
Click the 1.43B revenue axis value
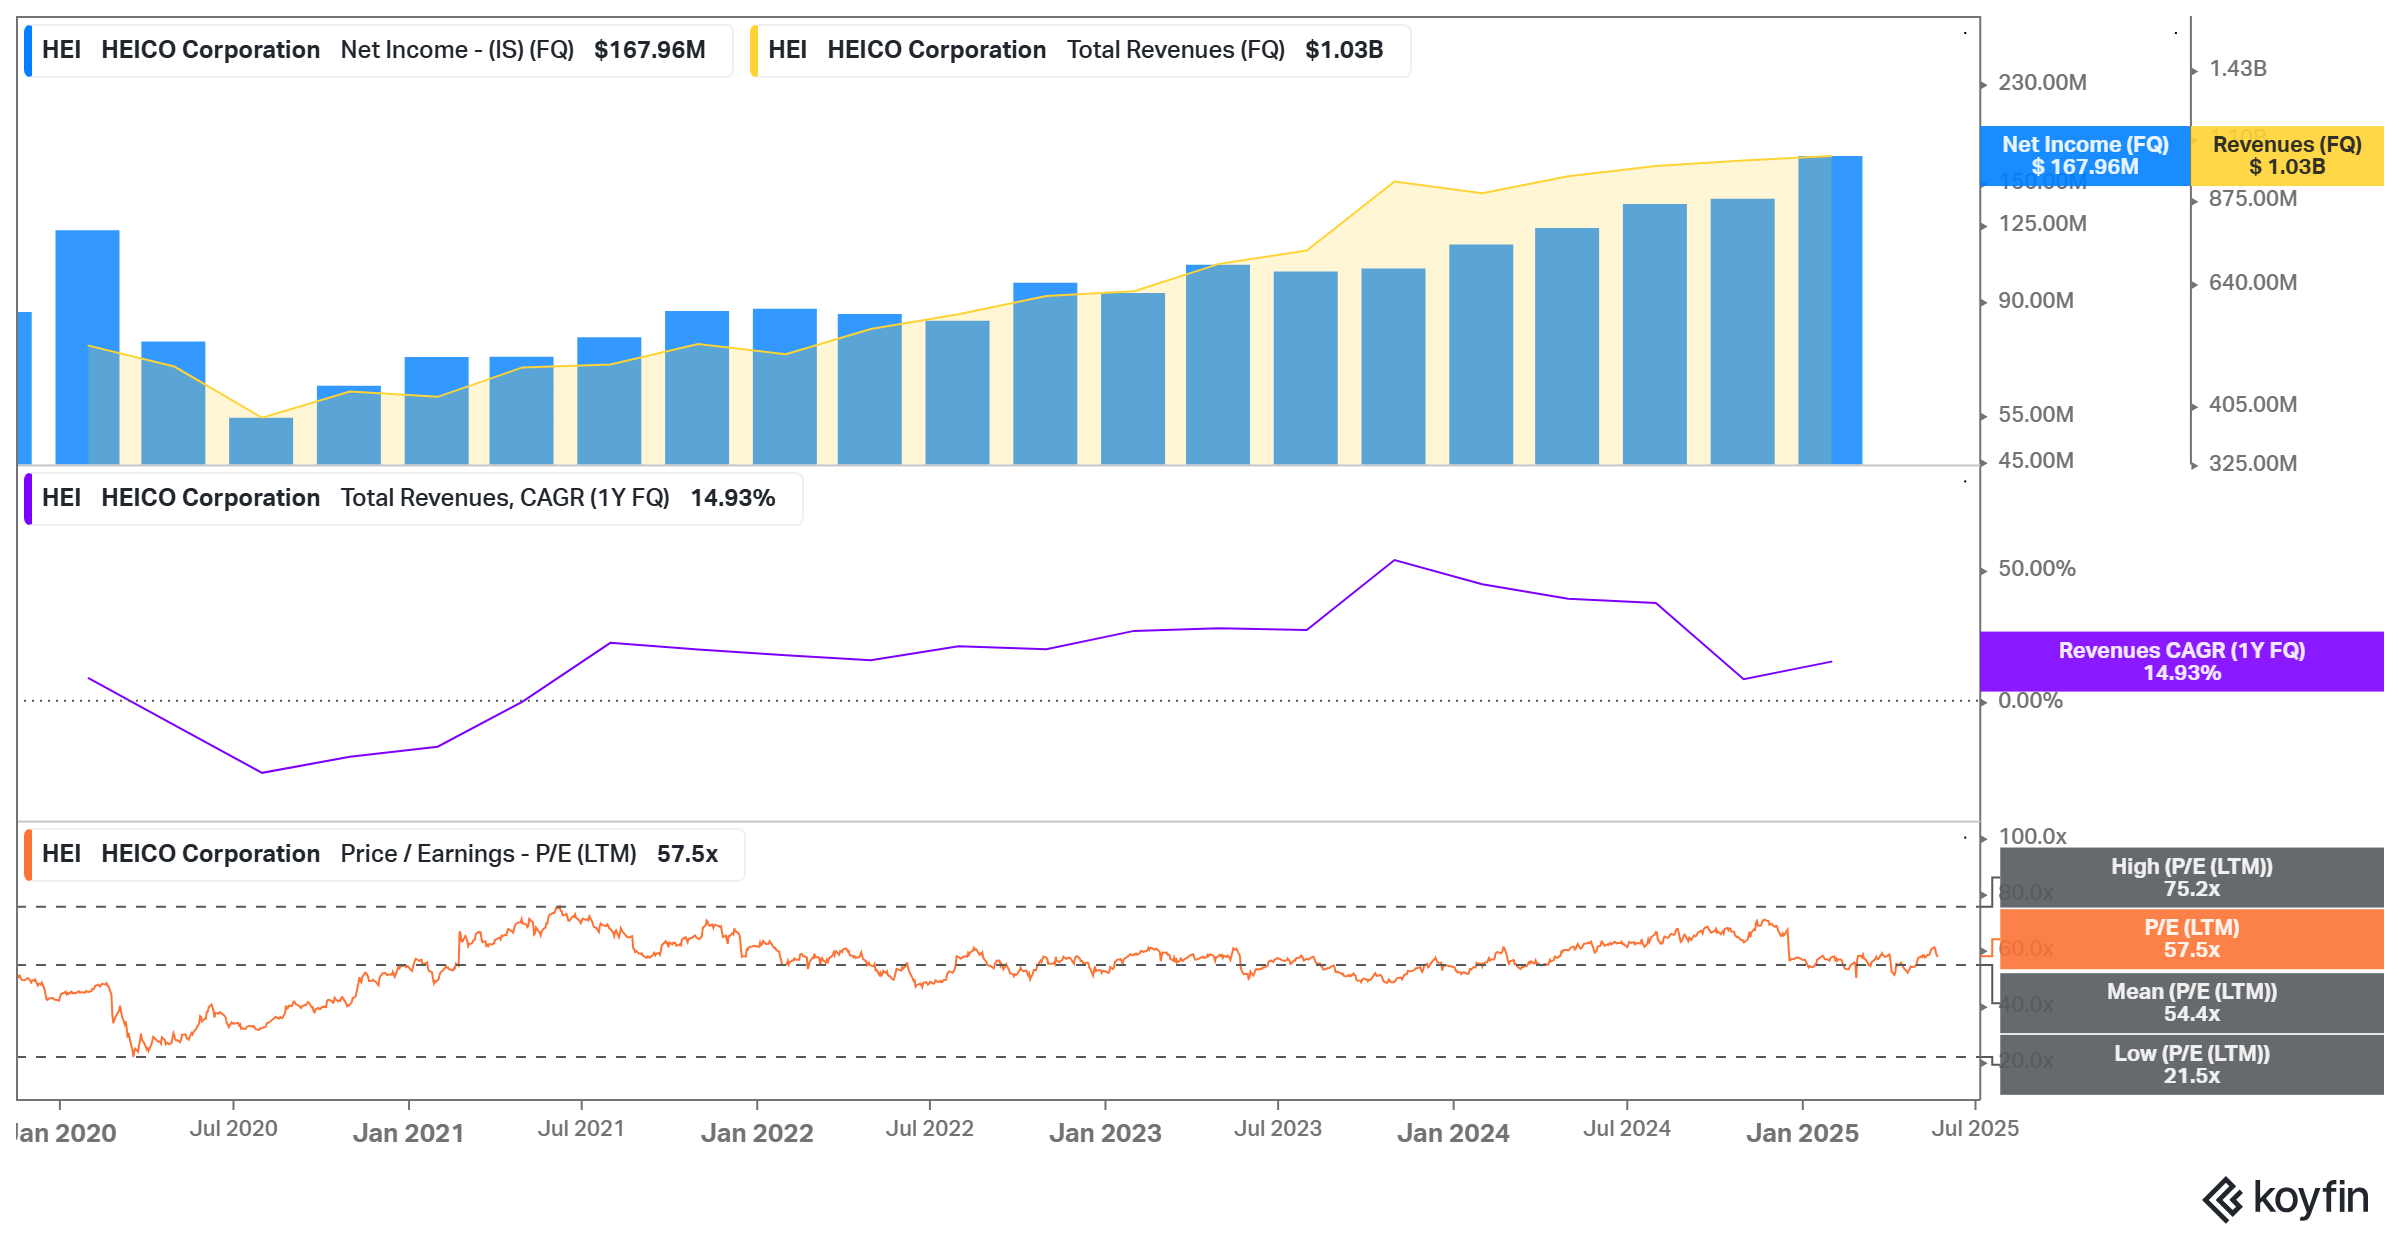coord(2238,68)
